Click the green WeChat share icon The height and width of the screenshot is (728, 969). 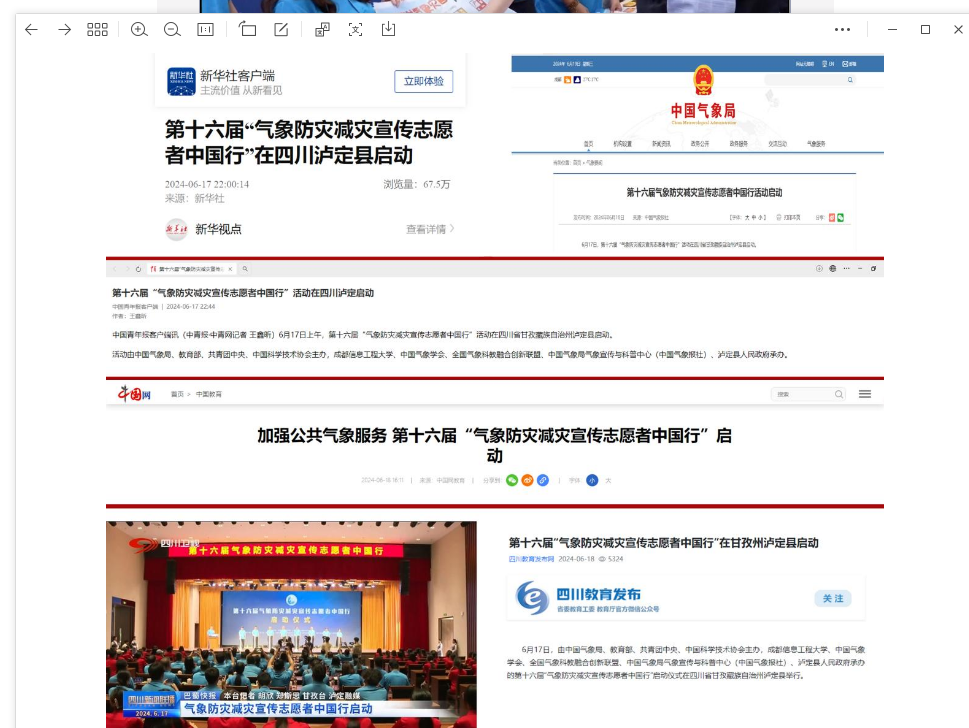[512, 480]
